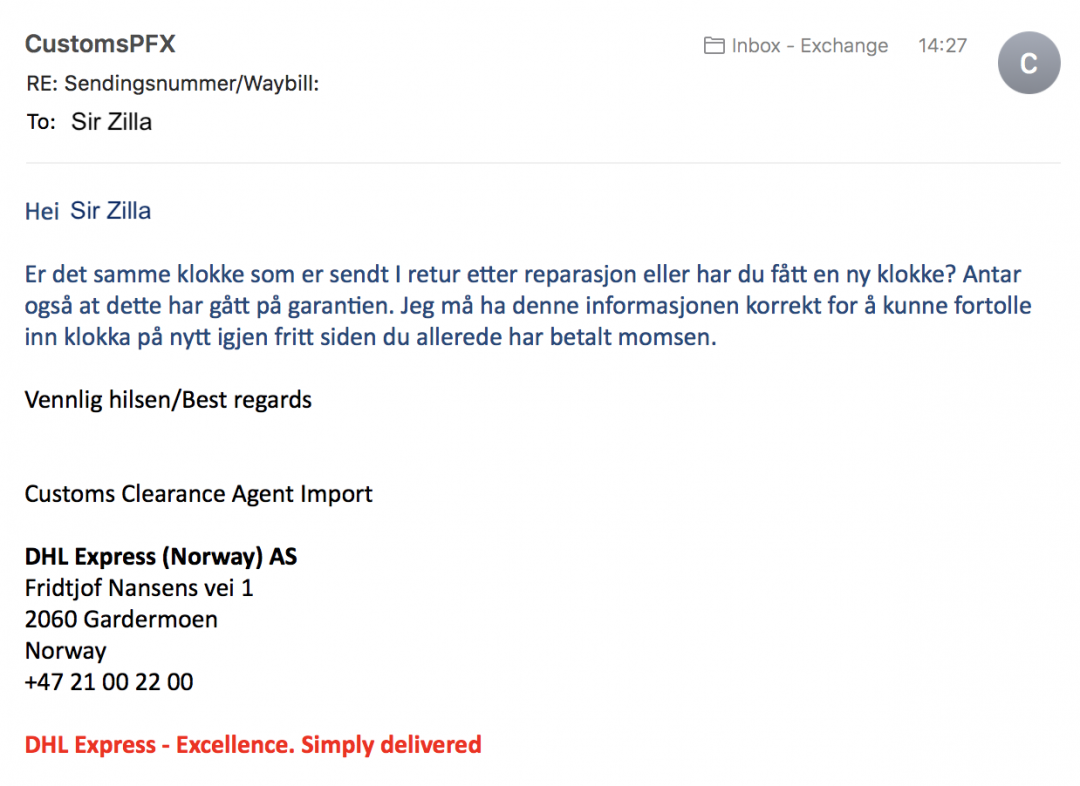The image size is (1080, 786).
Task: Click the Vennlig hilsen/Best regards line
Action: (168, 400)
